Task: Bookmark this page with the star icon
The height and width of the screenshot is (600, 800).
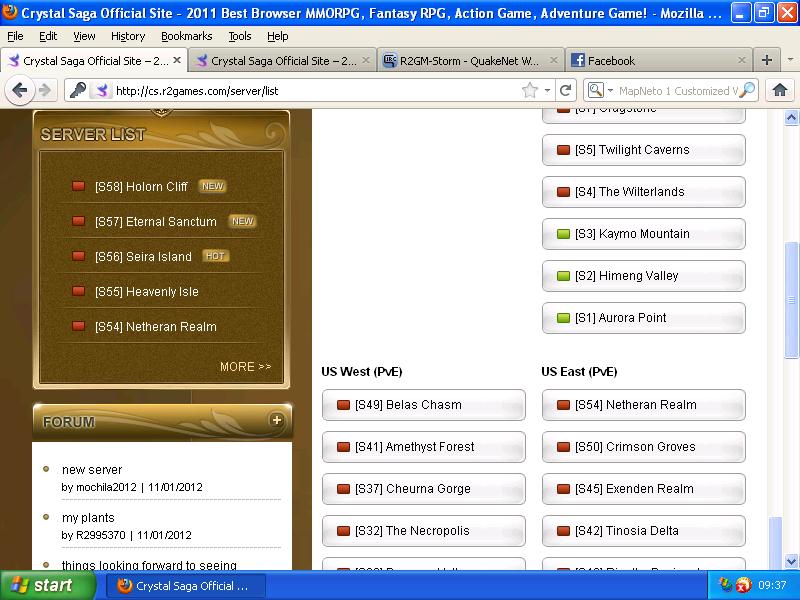Action: click(x=529, y=90)
